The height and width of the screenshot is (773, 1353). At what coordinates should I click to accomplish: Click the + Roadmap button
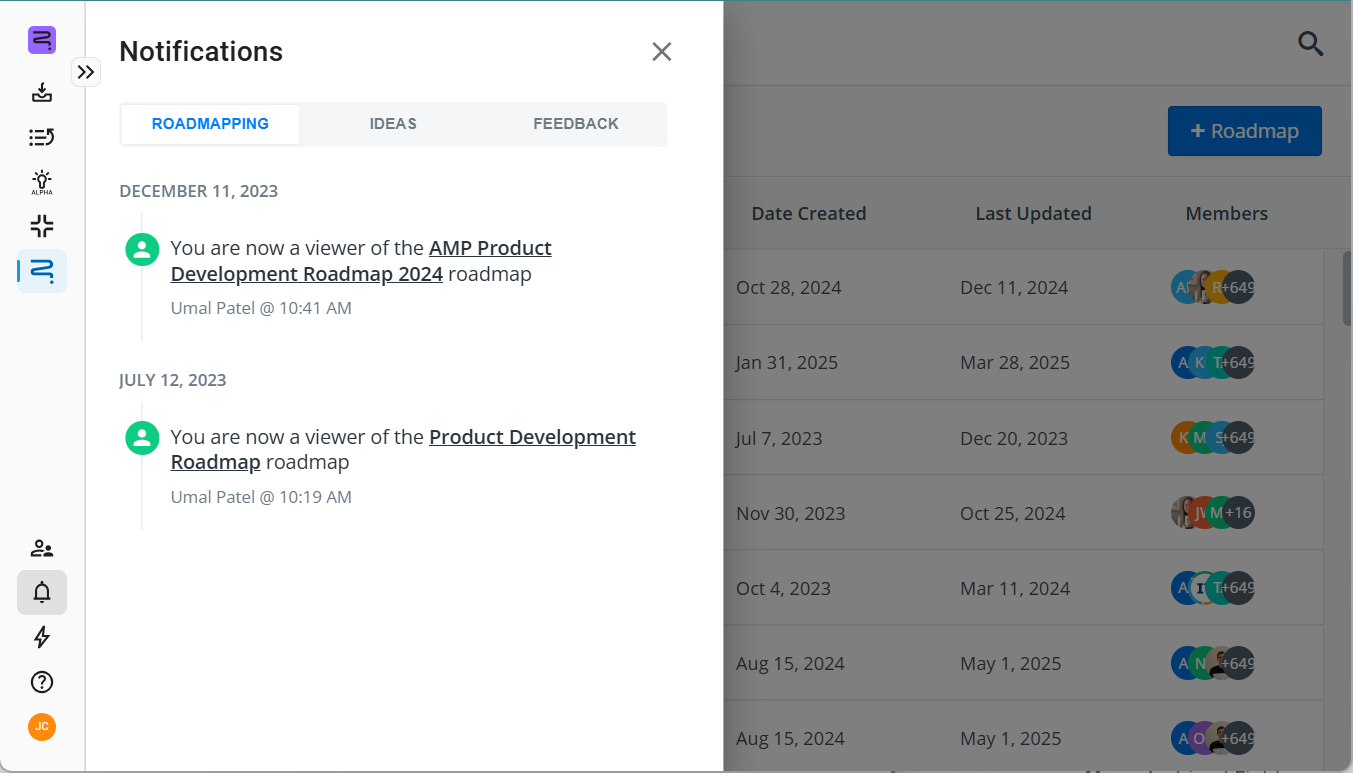1244,131
